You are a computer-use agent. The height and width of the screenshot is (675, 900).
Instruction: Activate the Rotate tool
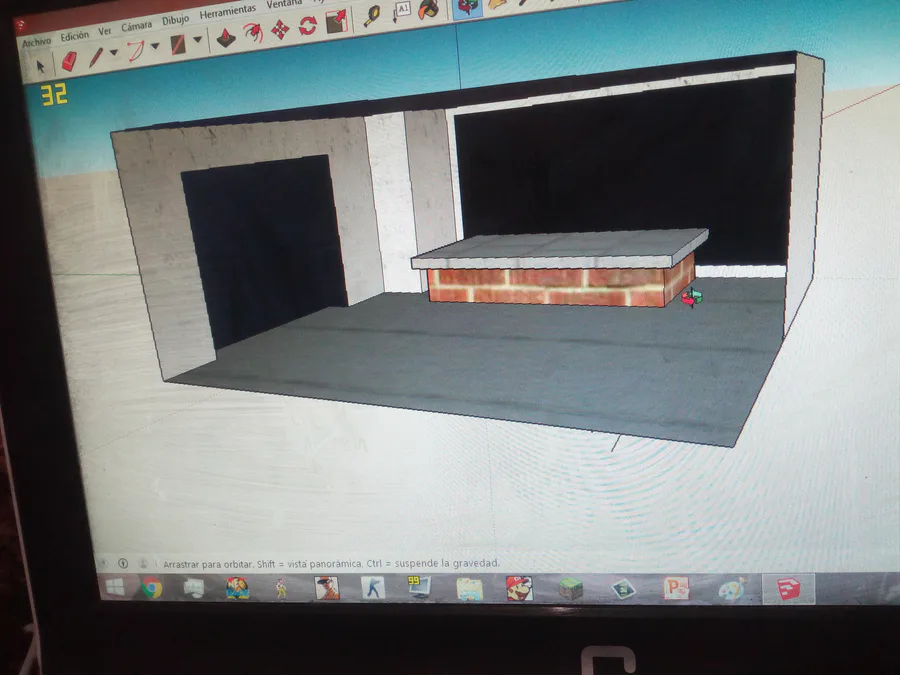point(308,25)
